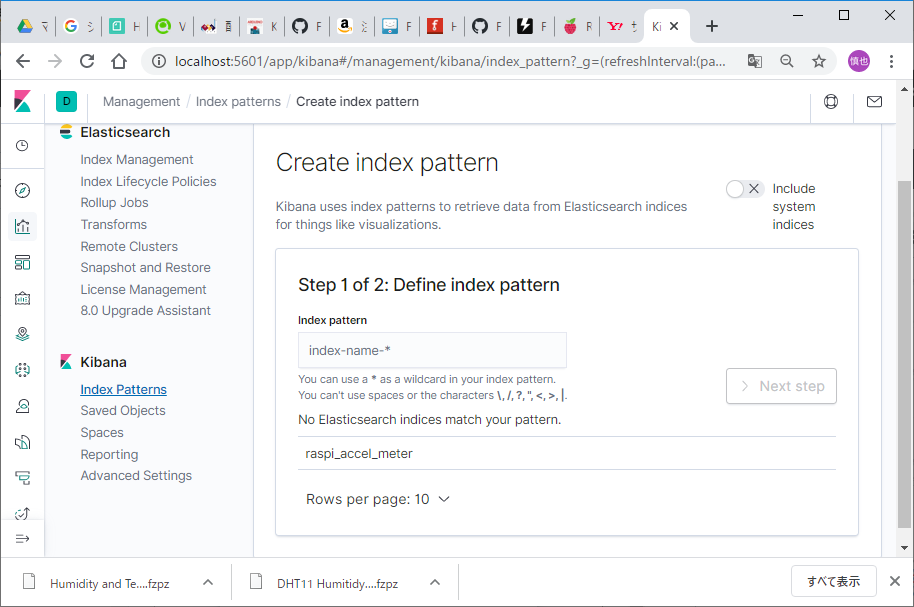Open Machine Learning icon in sidebar
Image resolution: width=914 pixels, height=607 pixels.
point(22,370)
